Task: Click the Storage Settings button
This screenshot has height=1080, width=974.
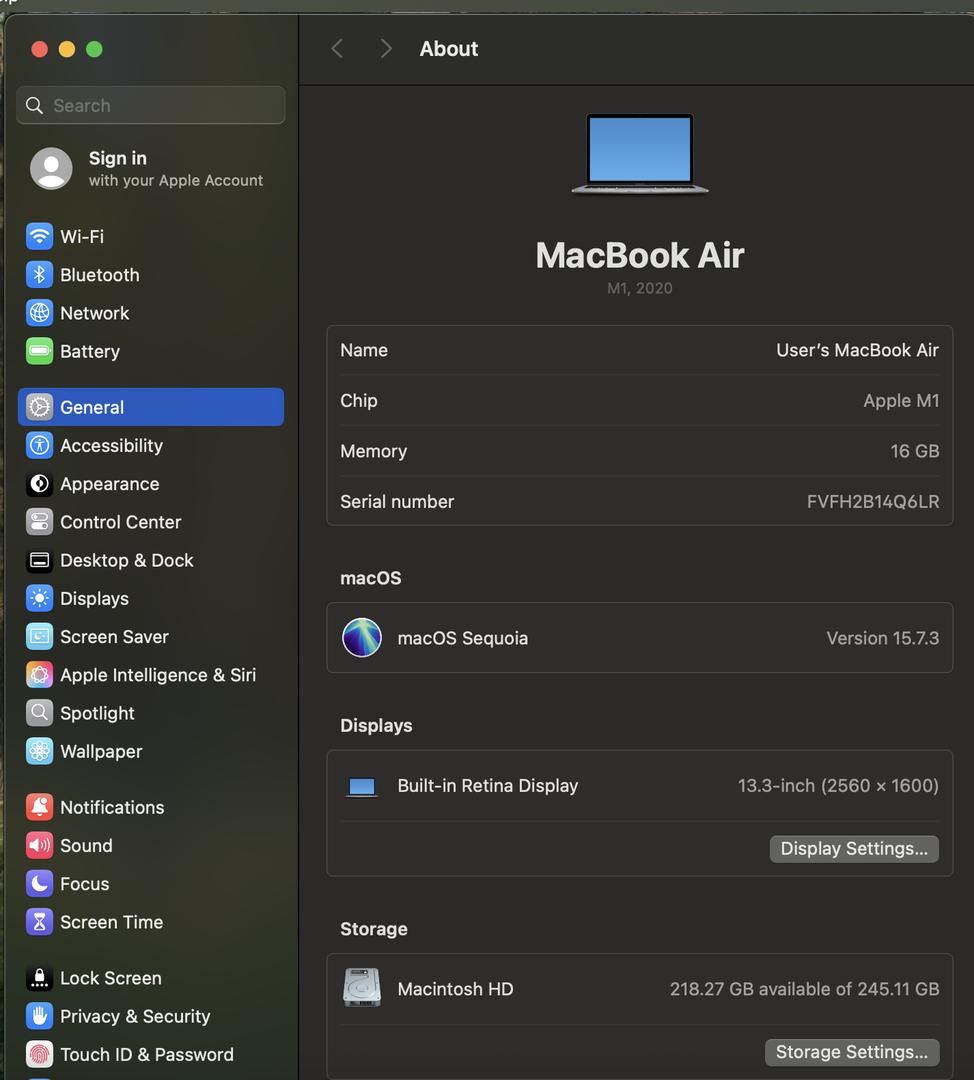Action: coord(851,1052)
